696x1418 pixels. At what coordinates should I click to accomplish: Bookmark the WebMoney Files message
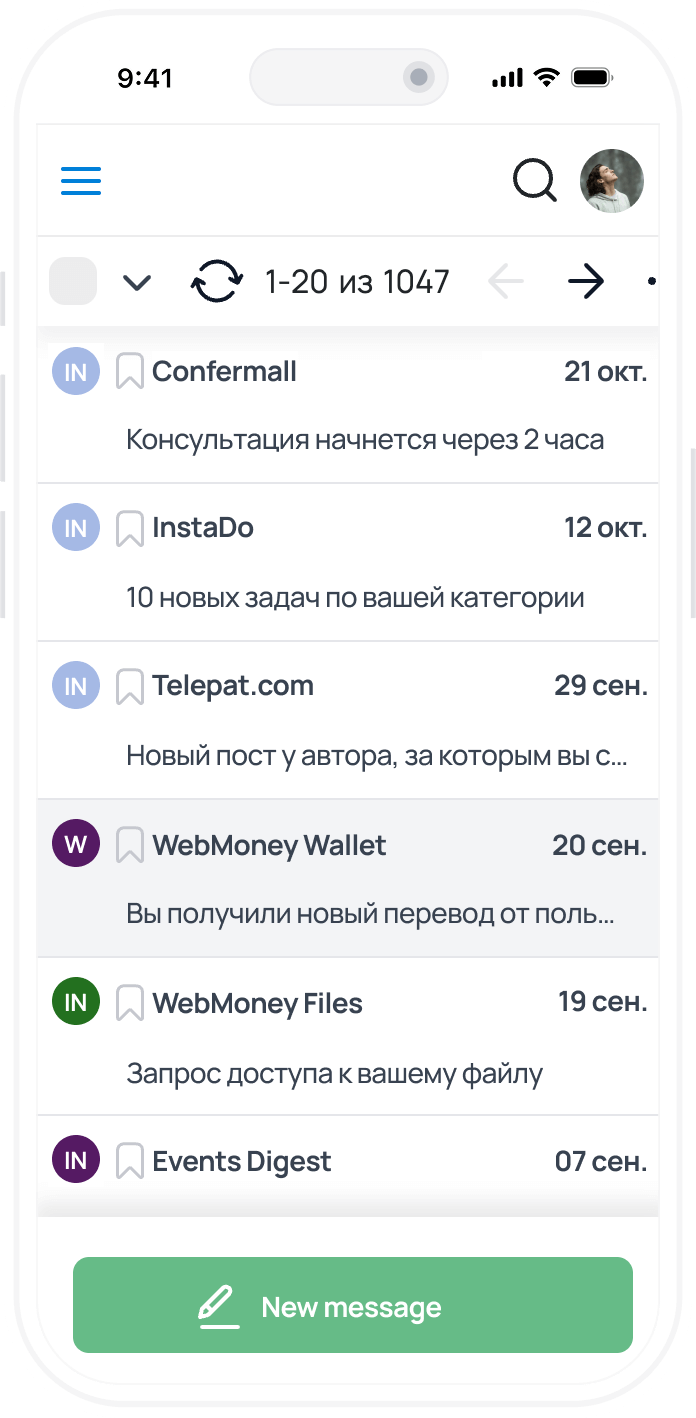(x=130, y=1003)
